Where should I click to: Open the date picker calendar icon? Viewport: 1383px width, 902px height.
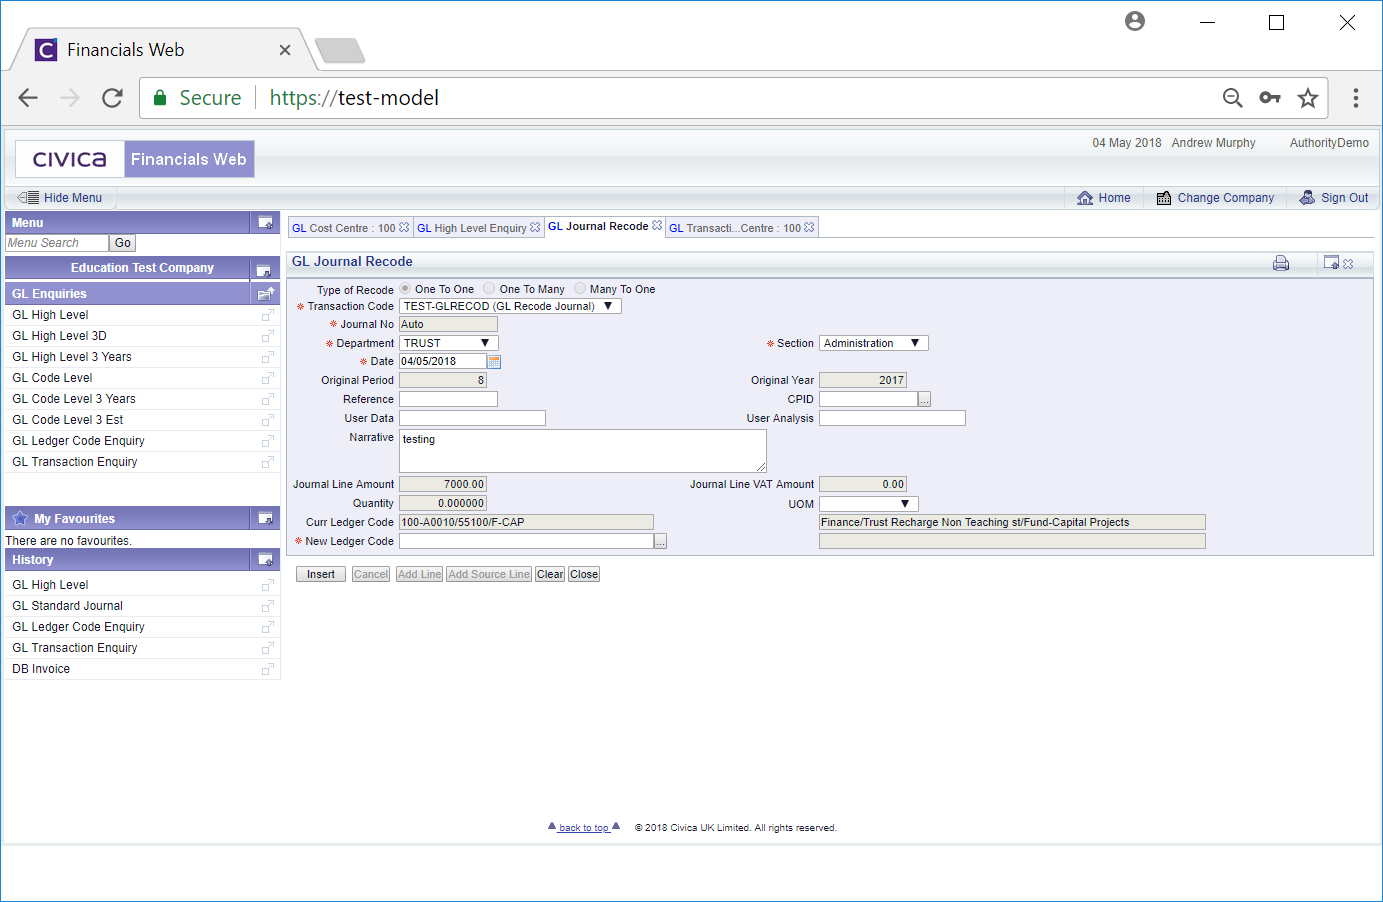pyautogui.click(x=494, y=361)
